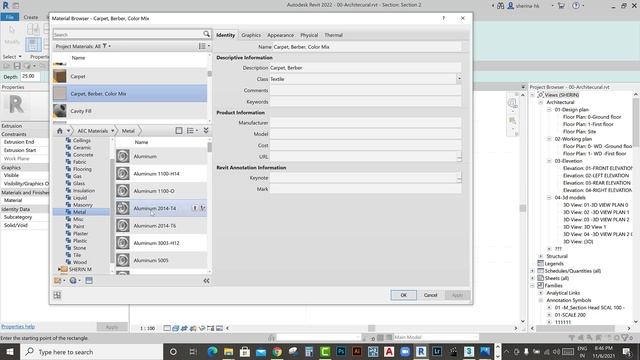Click the Manufacturer input field
Screen dimensions: 640x360
pyautogui.click(x=366, y=123)
